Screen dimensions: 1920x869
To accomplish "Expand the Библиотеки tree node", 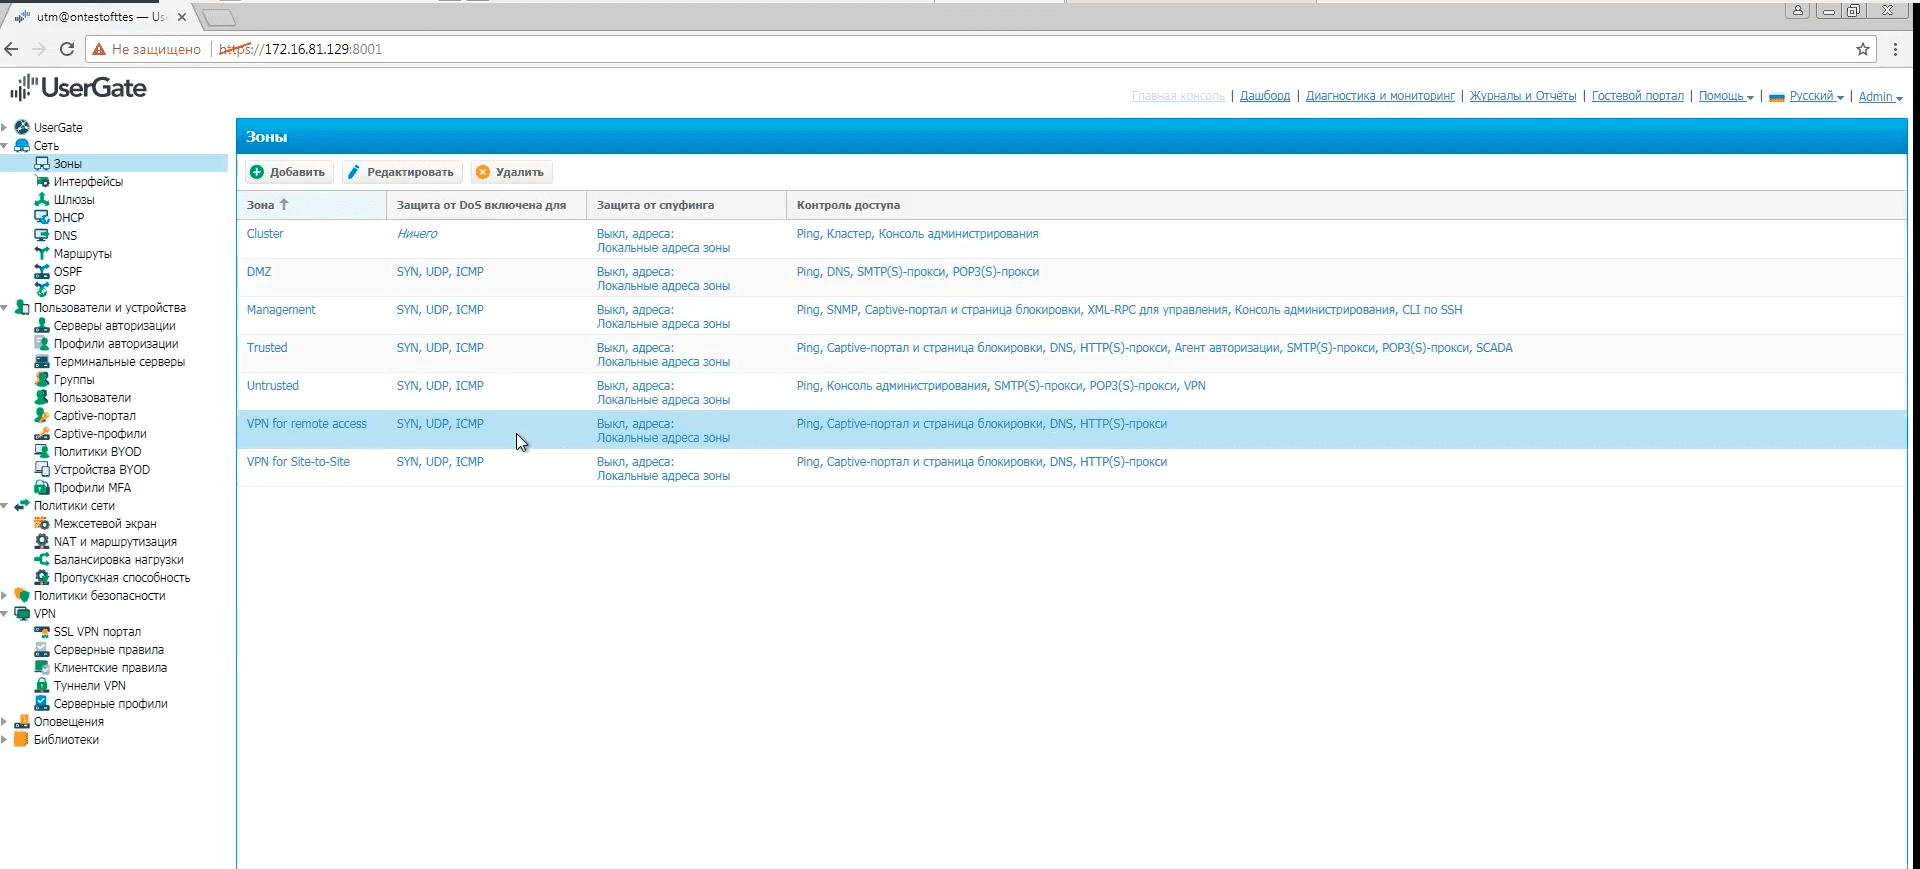I will click(x=5, y=740).
